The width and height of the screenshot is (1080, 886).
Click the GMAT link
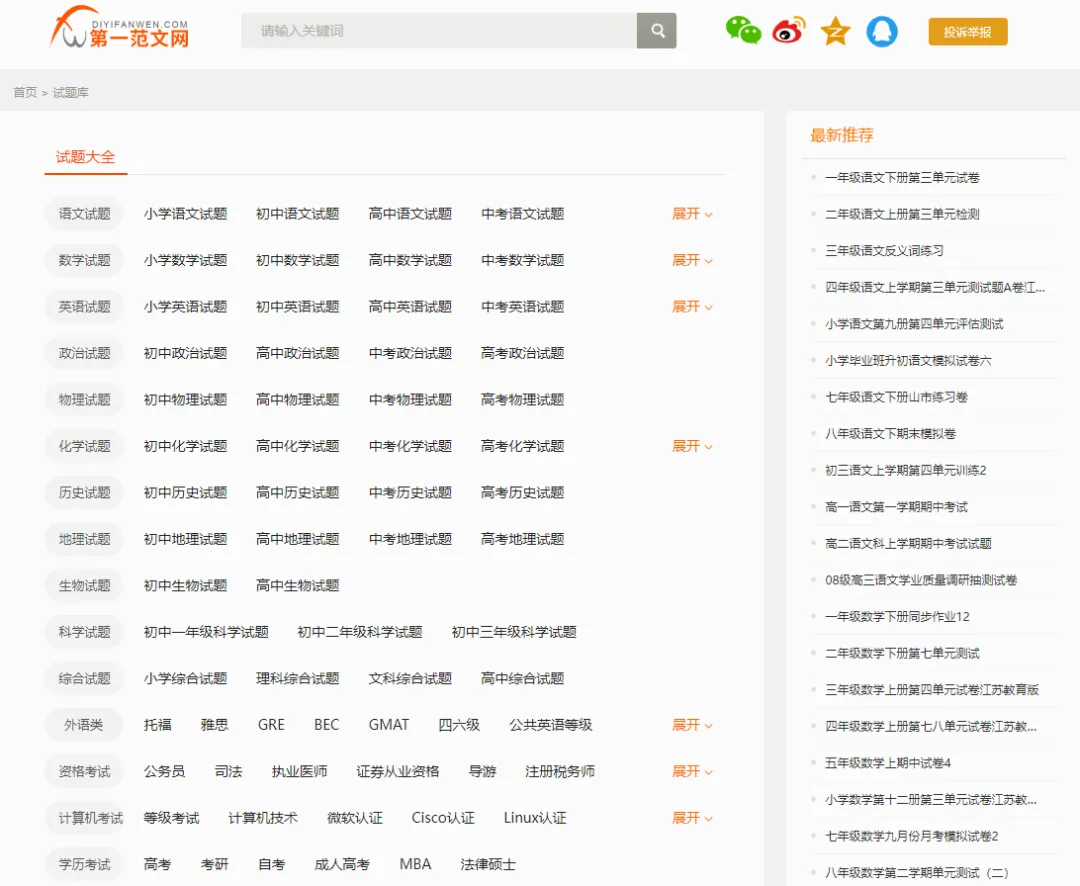(x=388, y=725)
